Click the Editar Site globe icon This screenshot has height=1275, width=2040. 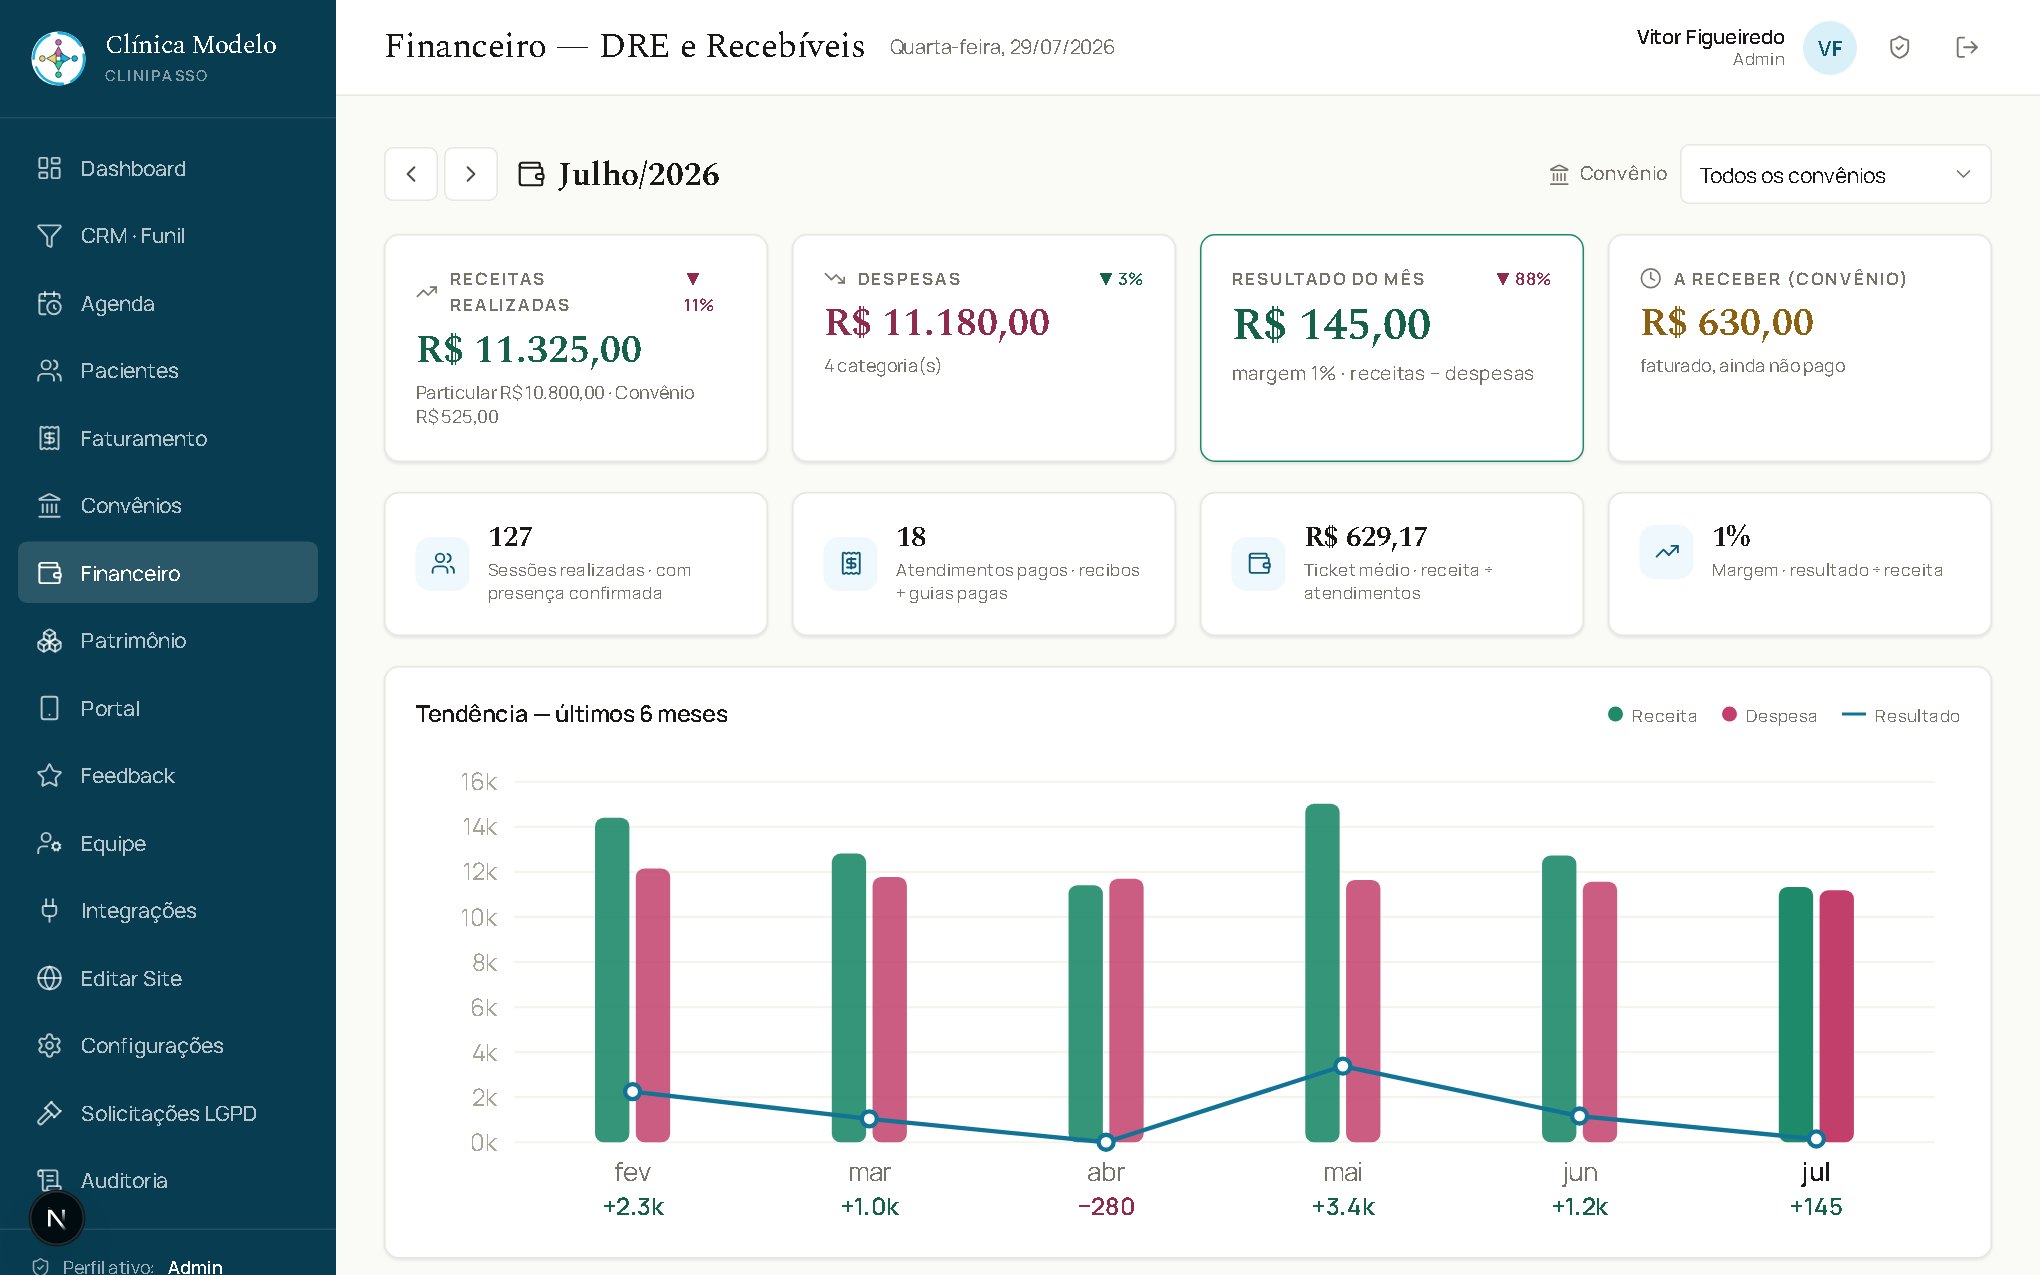(x=49, y=978)
